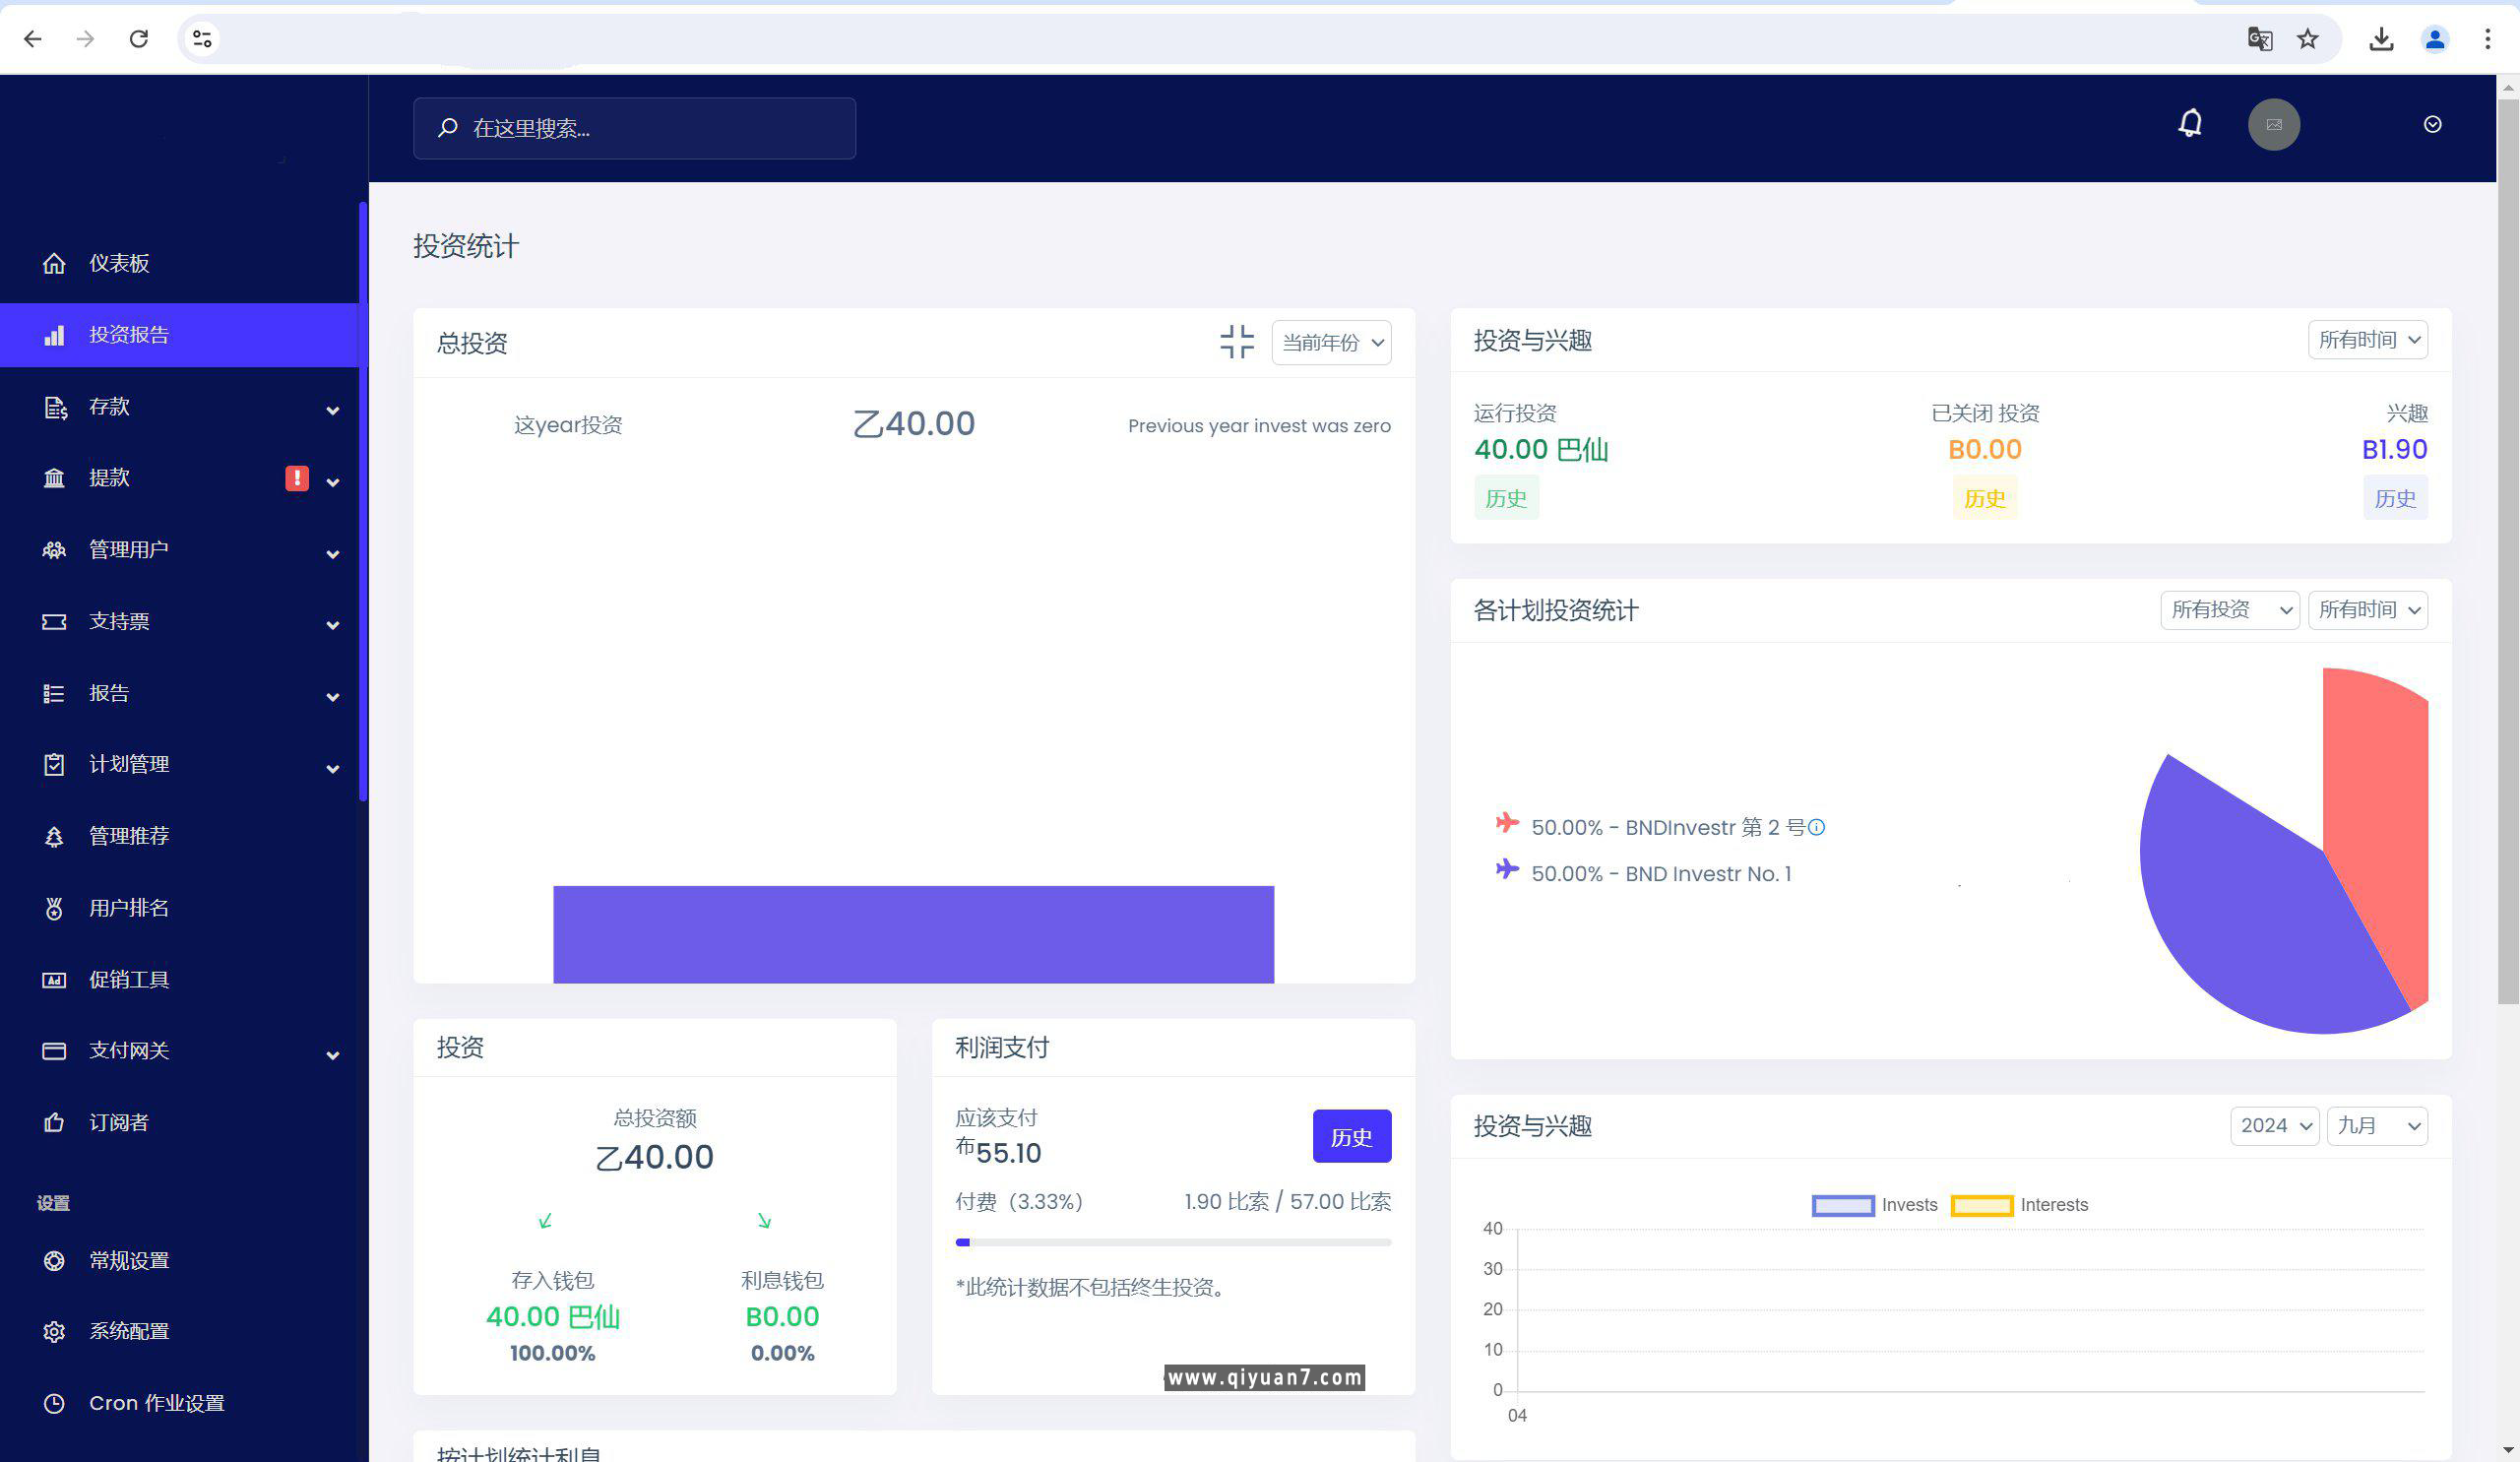Open the 所有投资 dropdown
The height and width of the screenshot is (1462, 2520).
2229,610
